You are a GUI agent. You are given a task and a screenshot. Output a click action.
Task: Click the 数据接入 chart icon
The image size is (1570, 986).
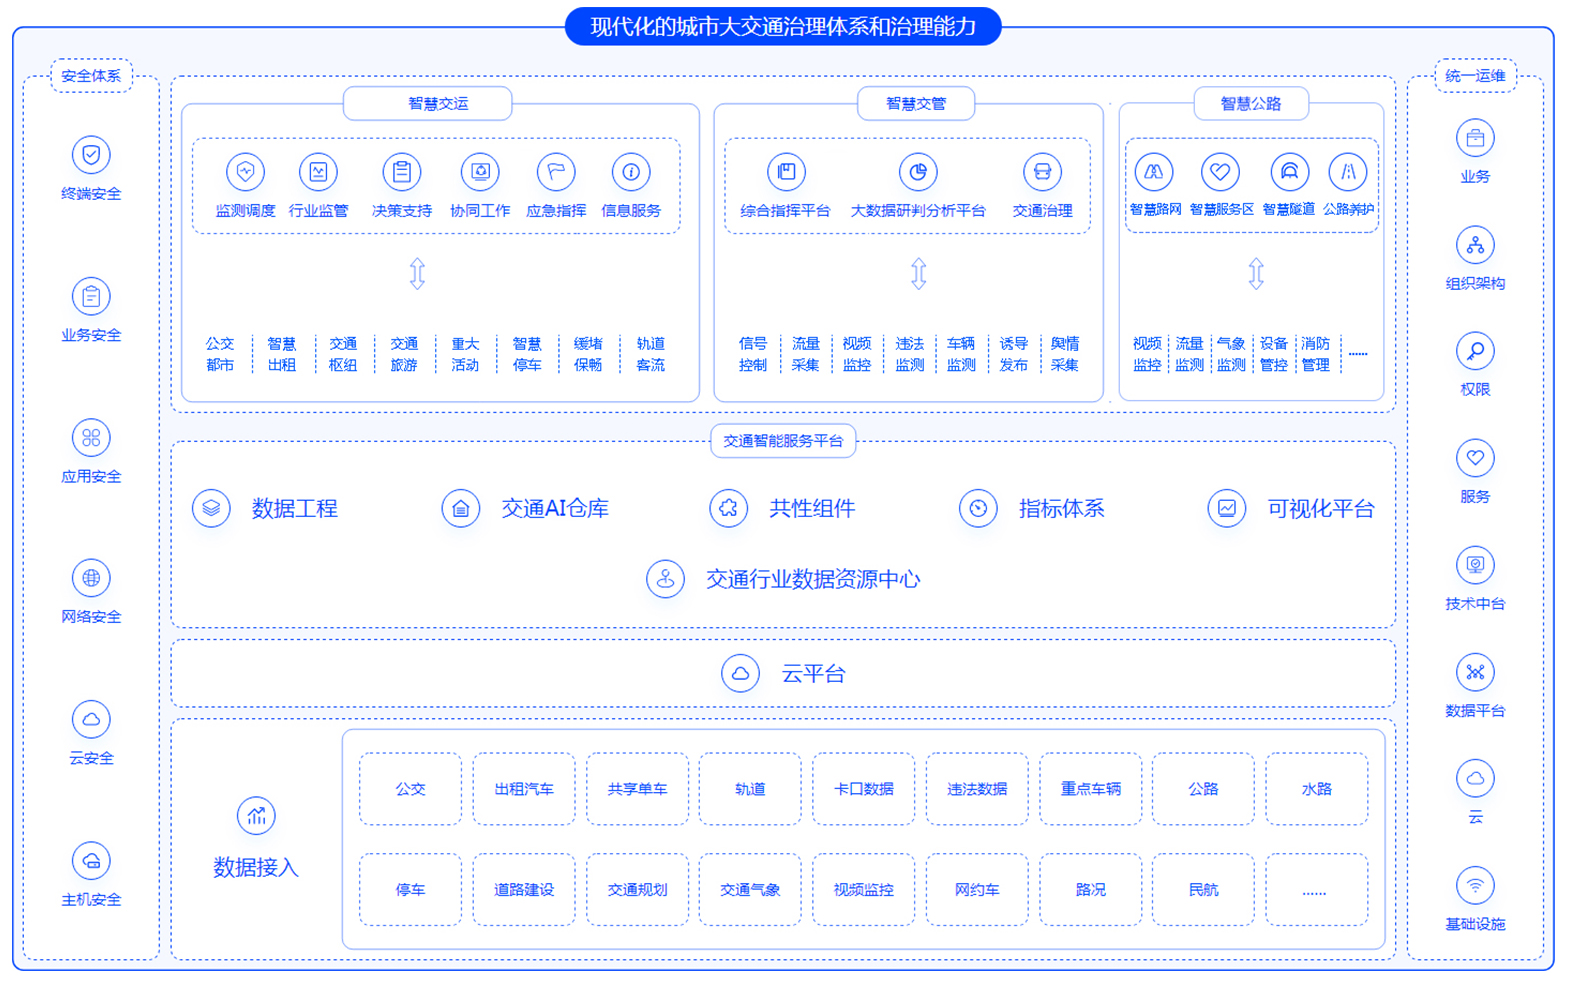[256, 816]
